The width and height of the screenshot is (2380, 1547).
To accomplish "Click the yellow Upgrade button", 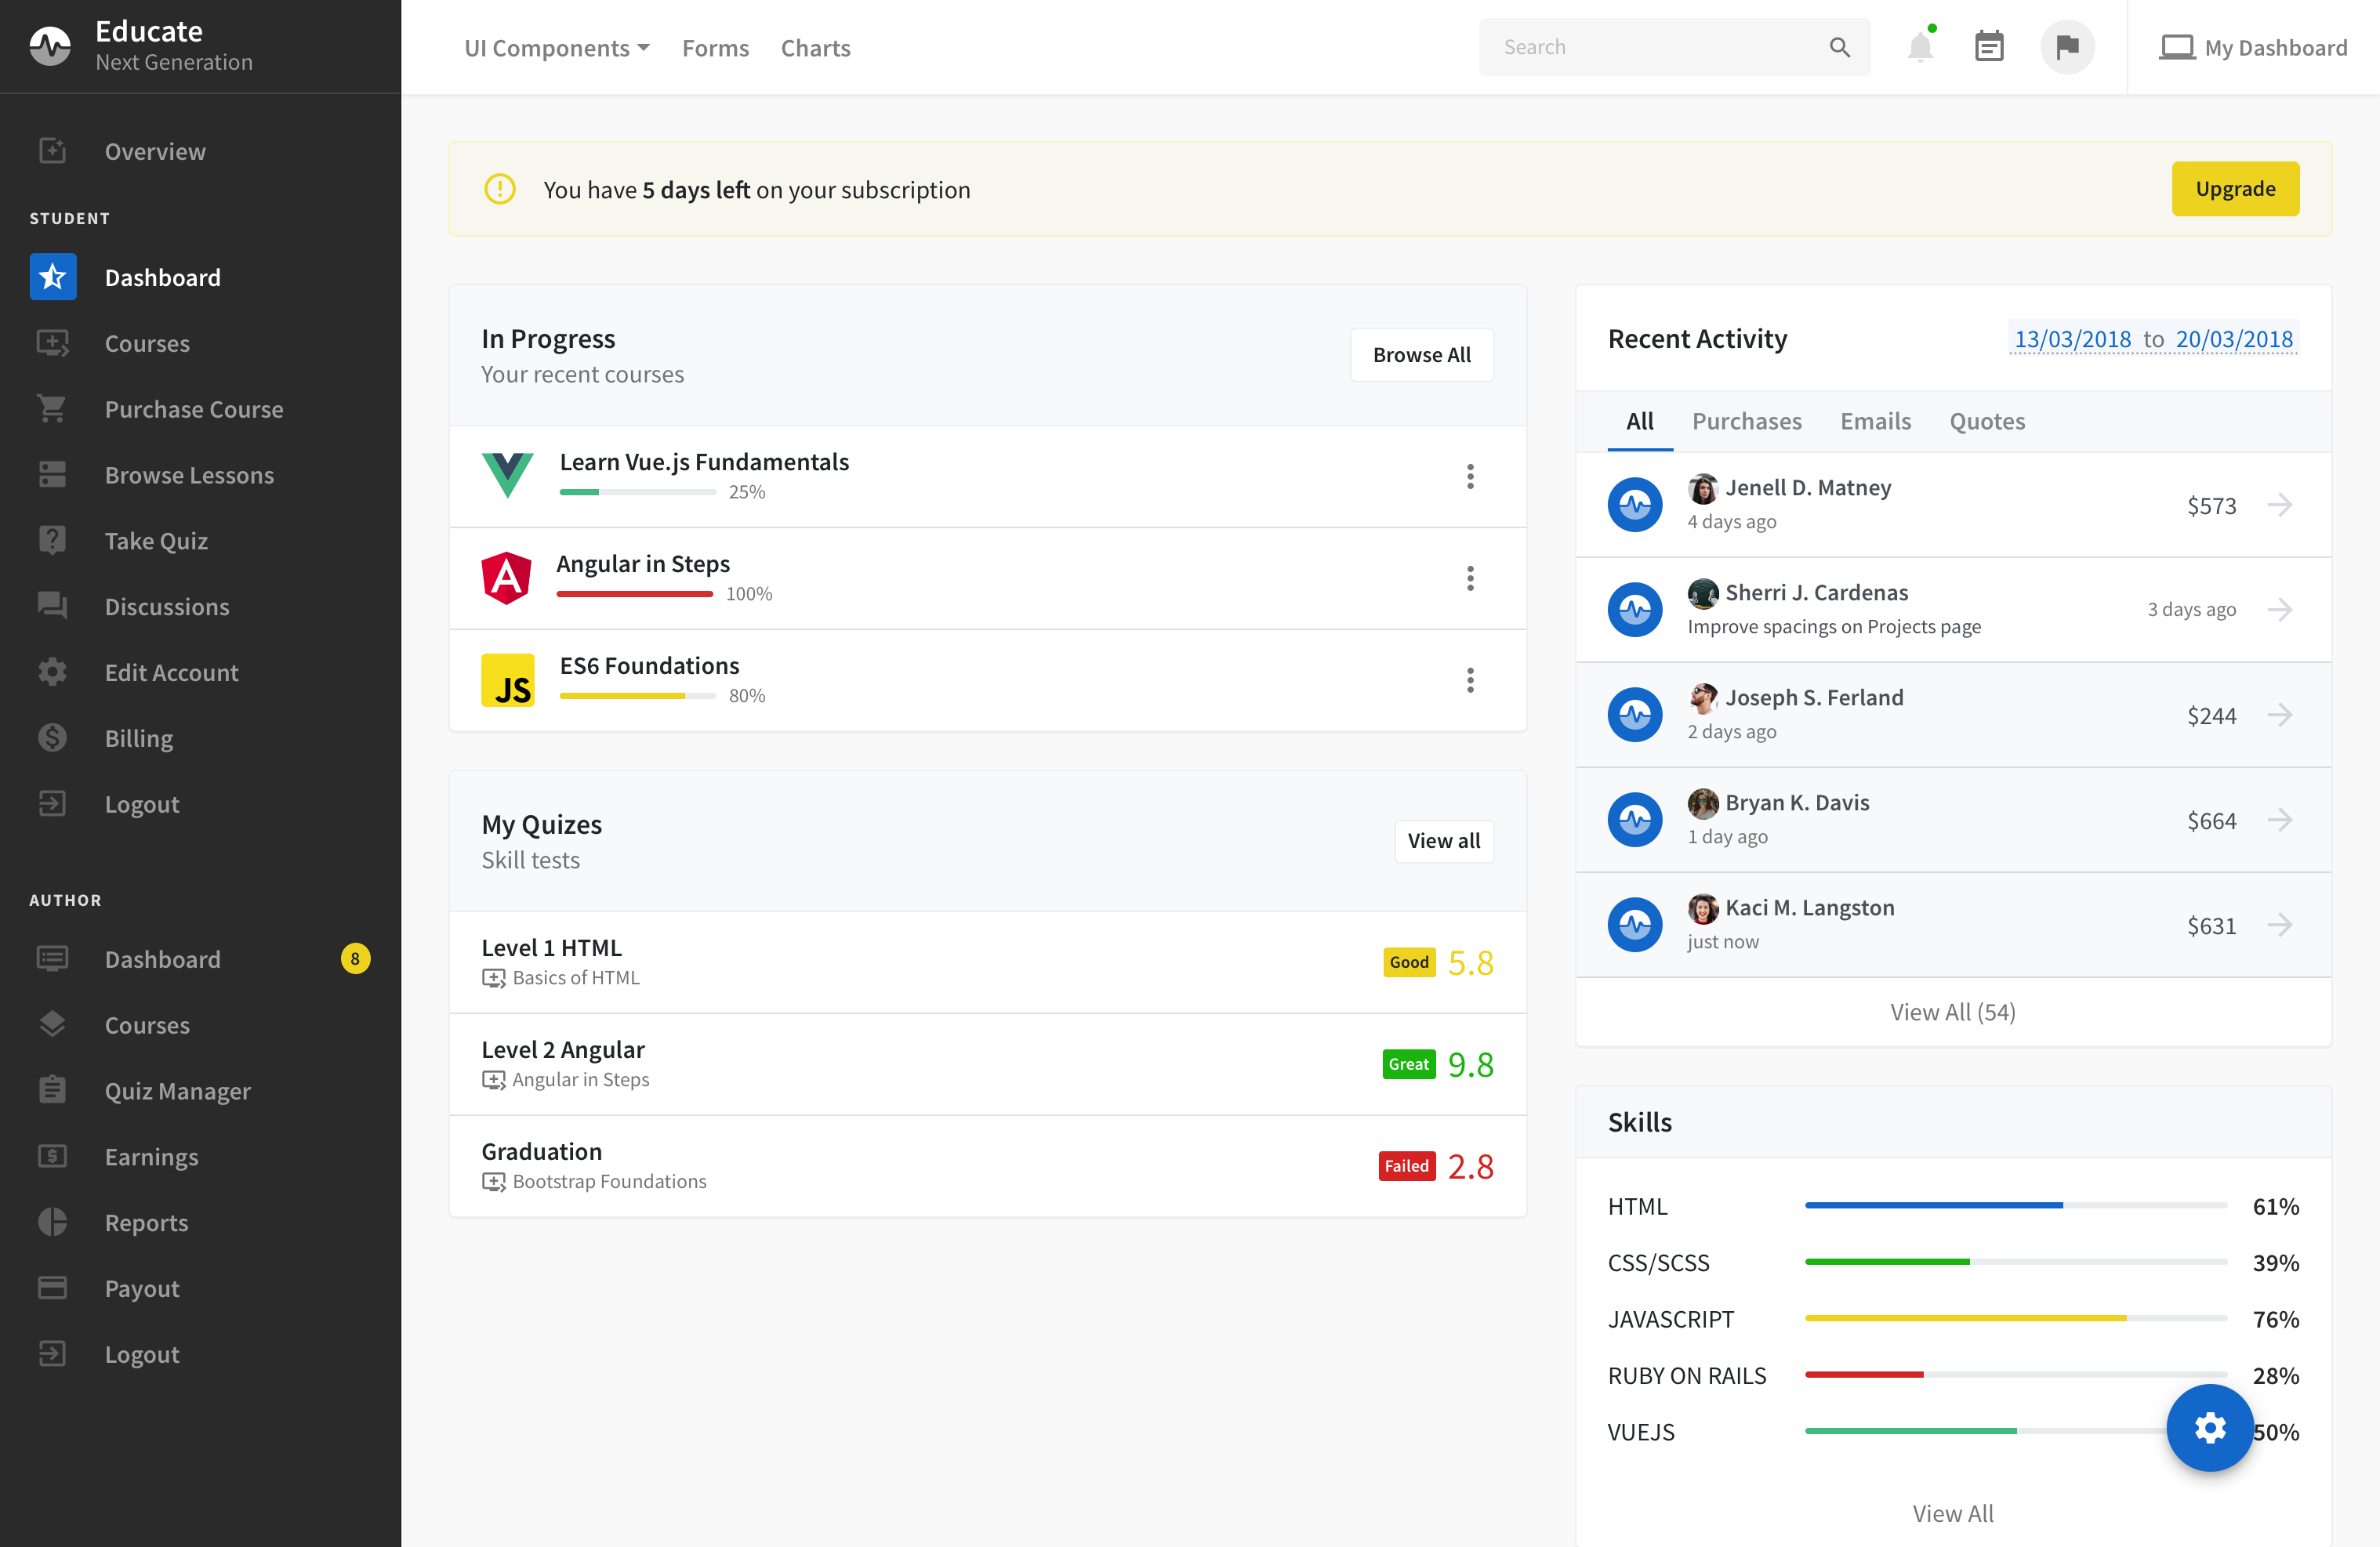I will click(x=2234, y=189).
